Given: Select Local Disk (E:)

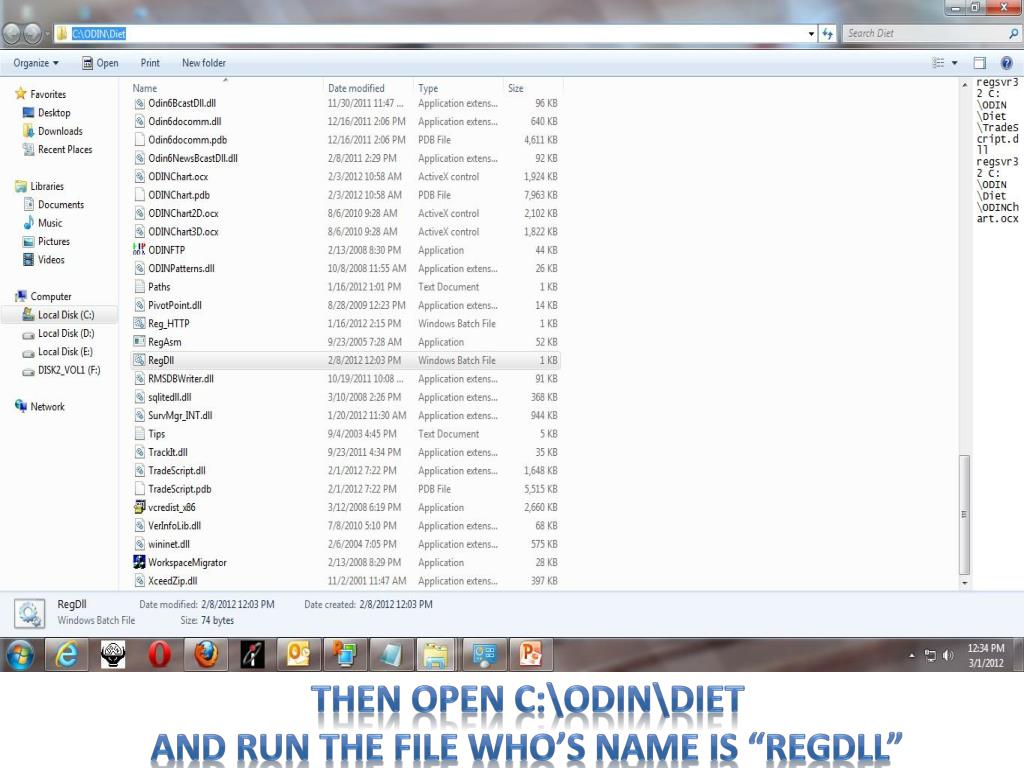Looking at the screenshot, I should [x=57, y=351].
